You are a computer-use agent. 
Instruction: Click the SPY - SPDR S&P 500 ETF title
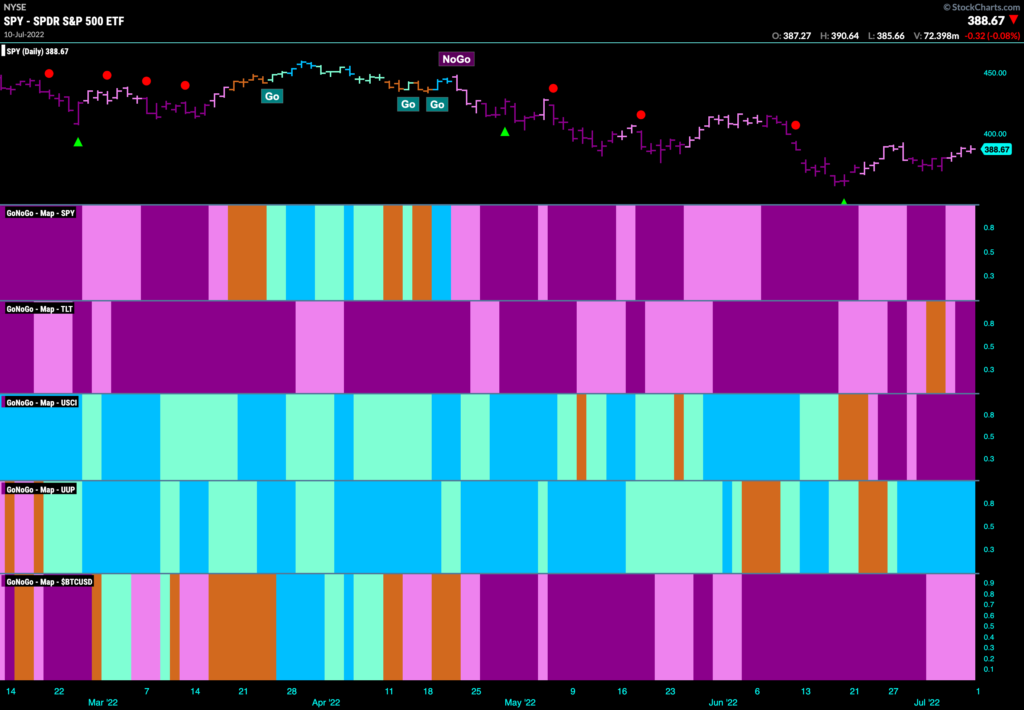coord(63,21)
